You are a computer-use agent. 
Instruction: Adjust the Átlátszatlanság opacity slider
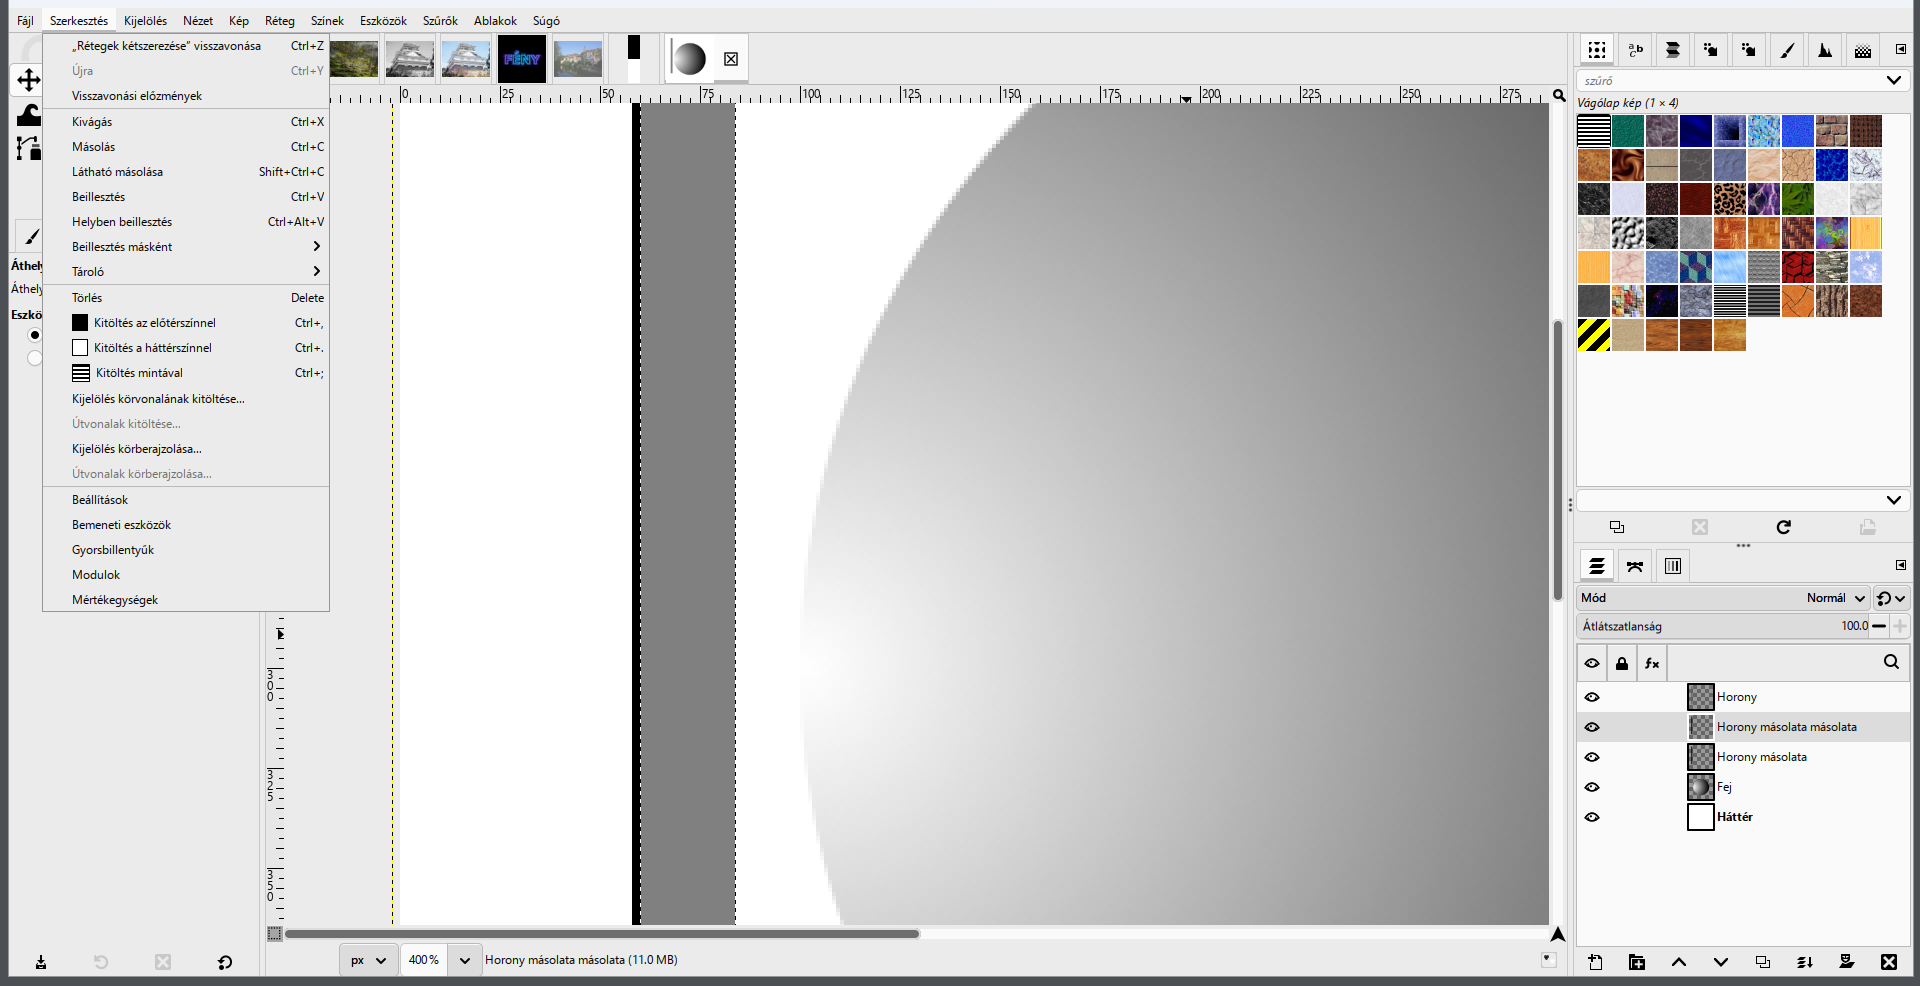coord(1723,626)
